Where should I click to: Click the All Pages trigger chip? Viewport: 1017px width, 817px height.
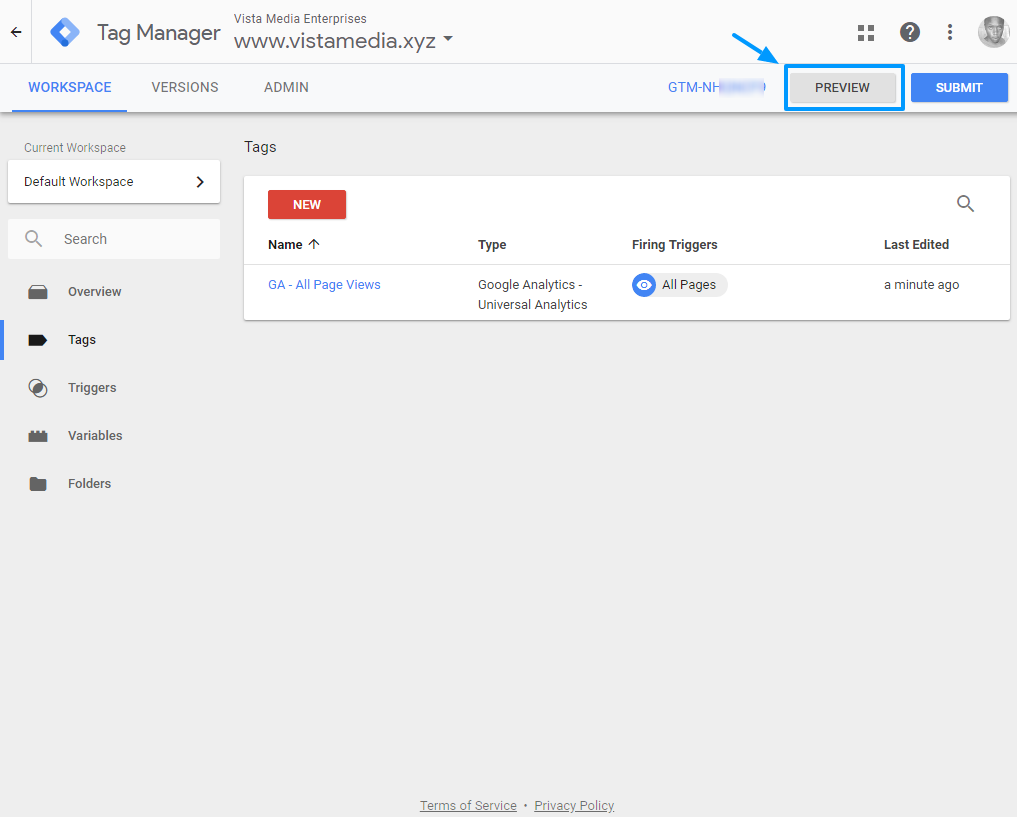680,285
